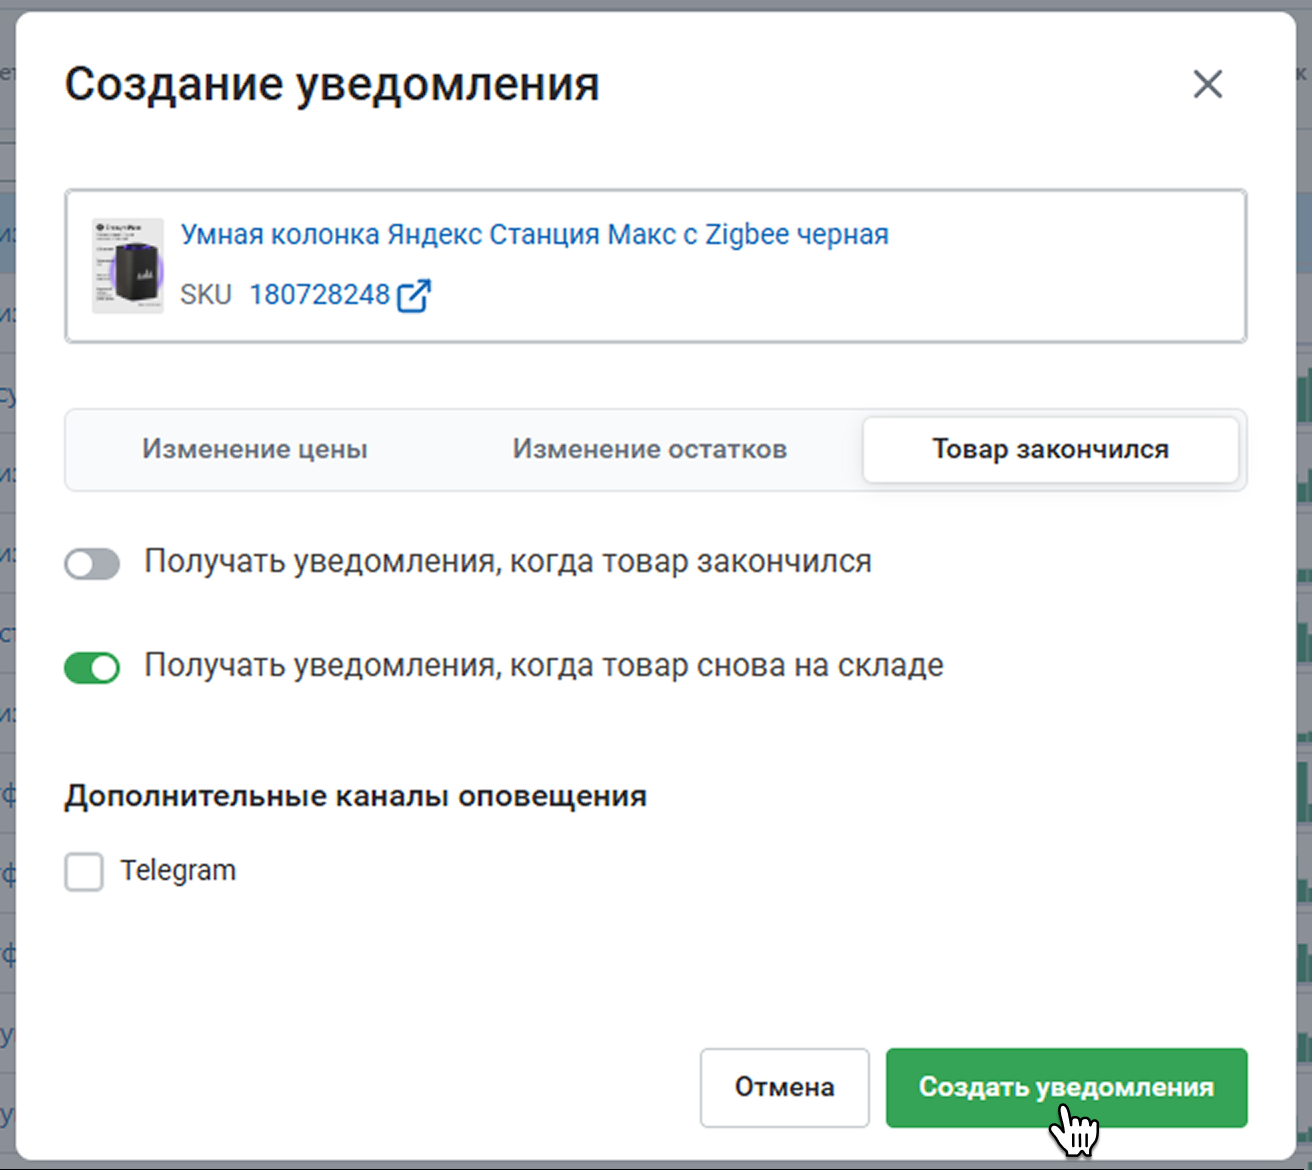Open the Умная колонка Яндекс Станция product link
1312x1170 pixels.
point(534,235)
